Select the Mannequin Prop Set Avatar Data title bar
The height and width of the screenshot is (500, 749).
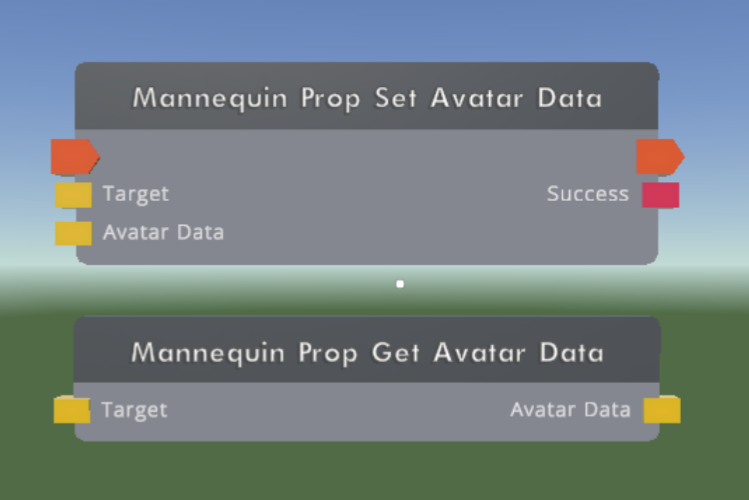pyautogui.click(x=367, y=96)
